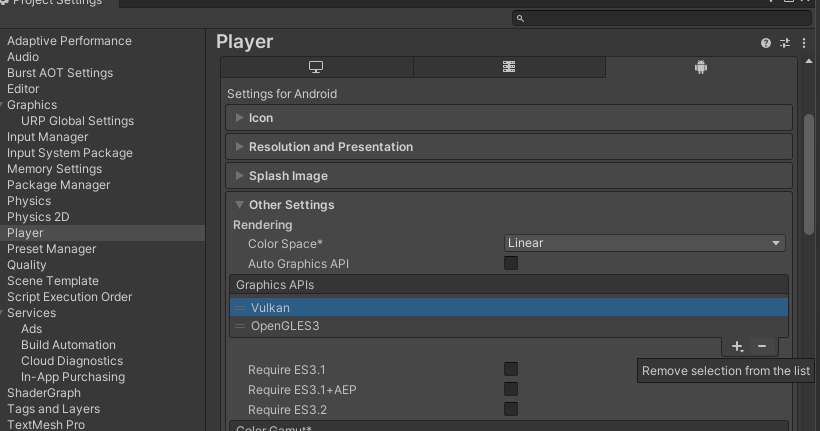Open Preset Manager settings
Screen dimensions: 820x431
click(51, 249)
